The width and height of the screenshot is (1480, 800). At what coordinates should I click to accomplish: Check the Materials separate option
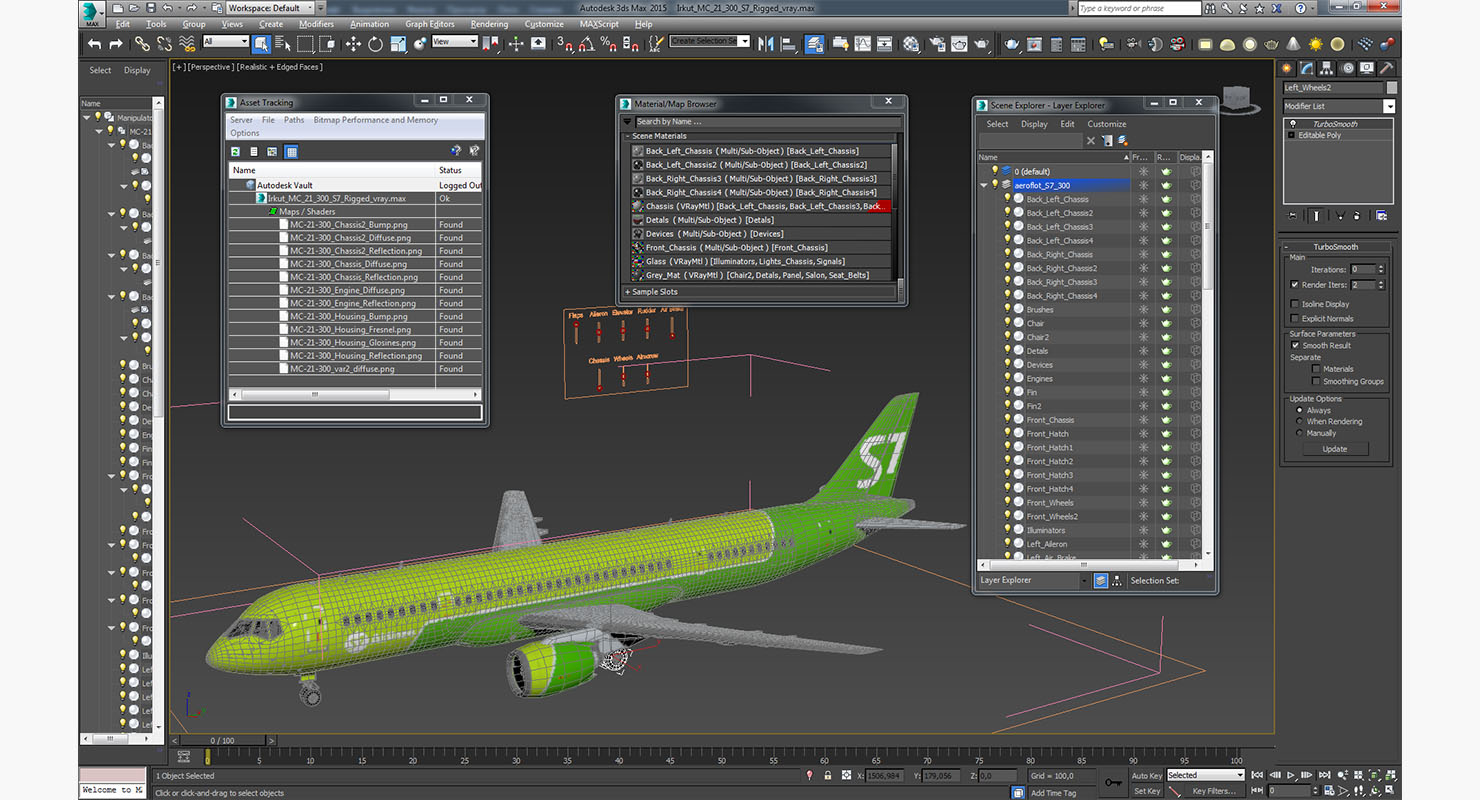click(x=1316, y=369)
